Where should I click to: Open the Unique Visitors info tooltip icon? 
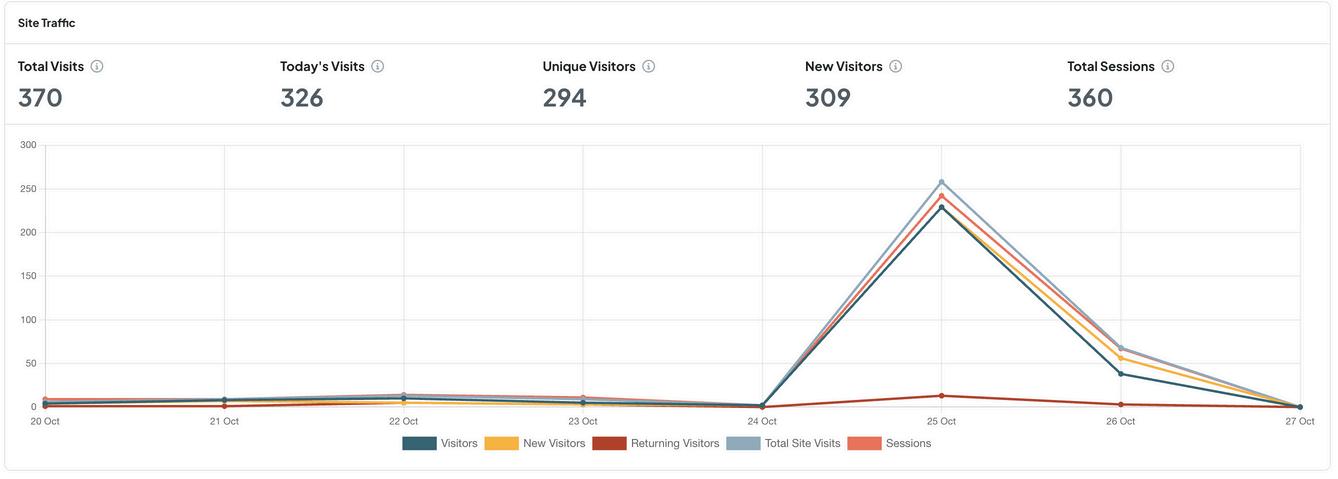pyautogui.click(x=648, y=66)
